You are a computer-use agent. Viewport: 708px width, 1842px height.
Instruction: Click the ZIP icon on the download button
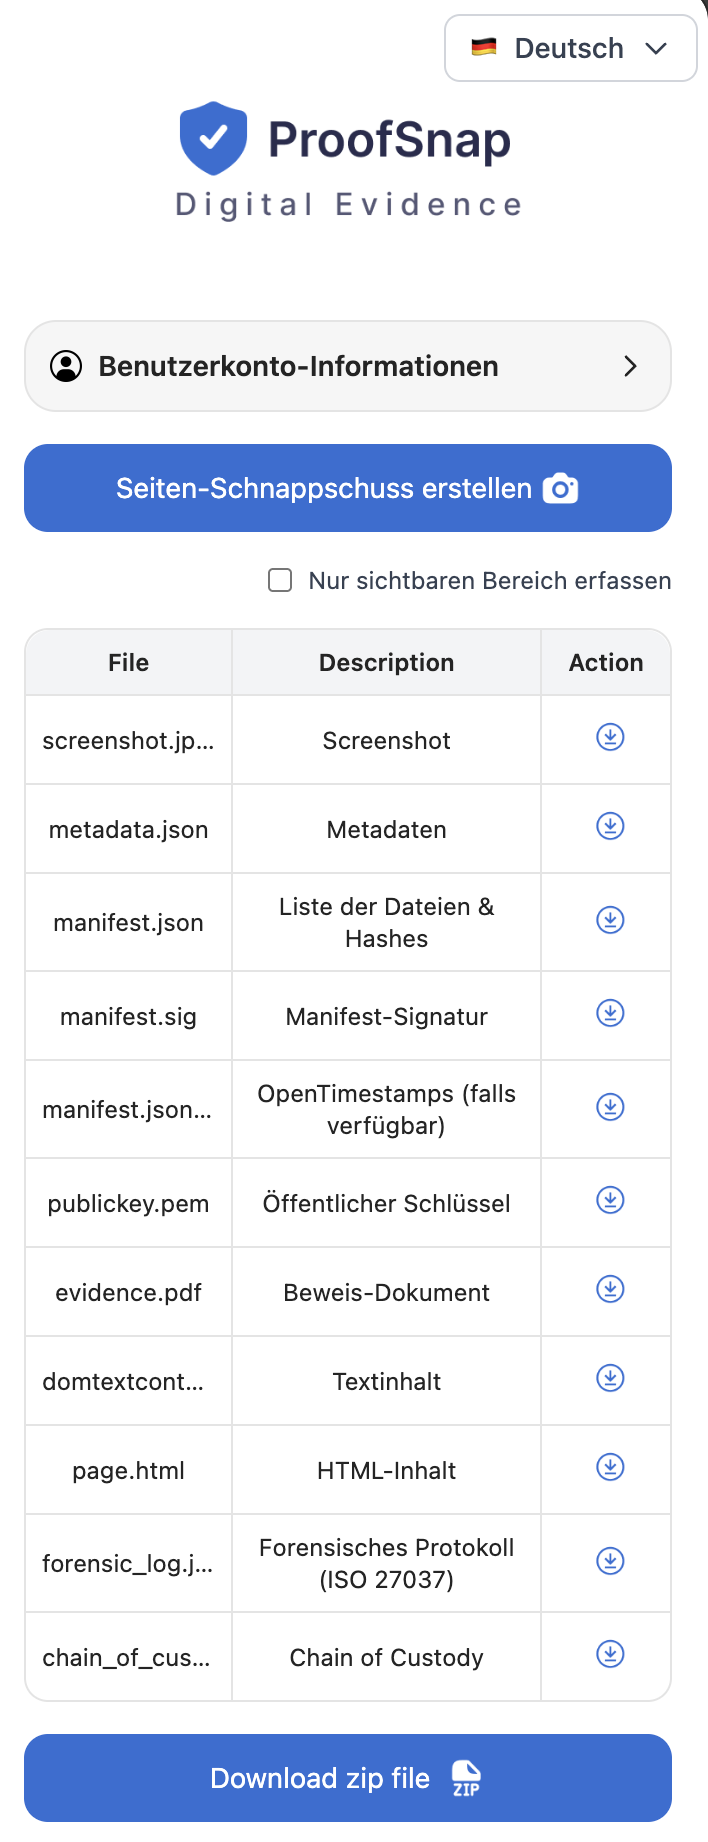(x=464, y=1778)
